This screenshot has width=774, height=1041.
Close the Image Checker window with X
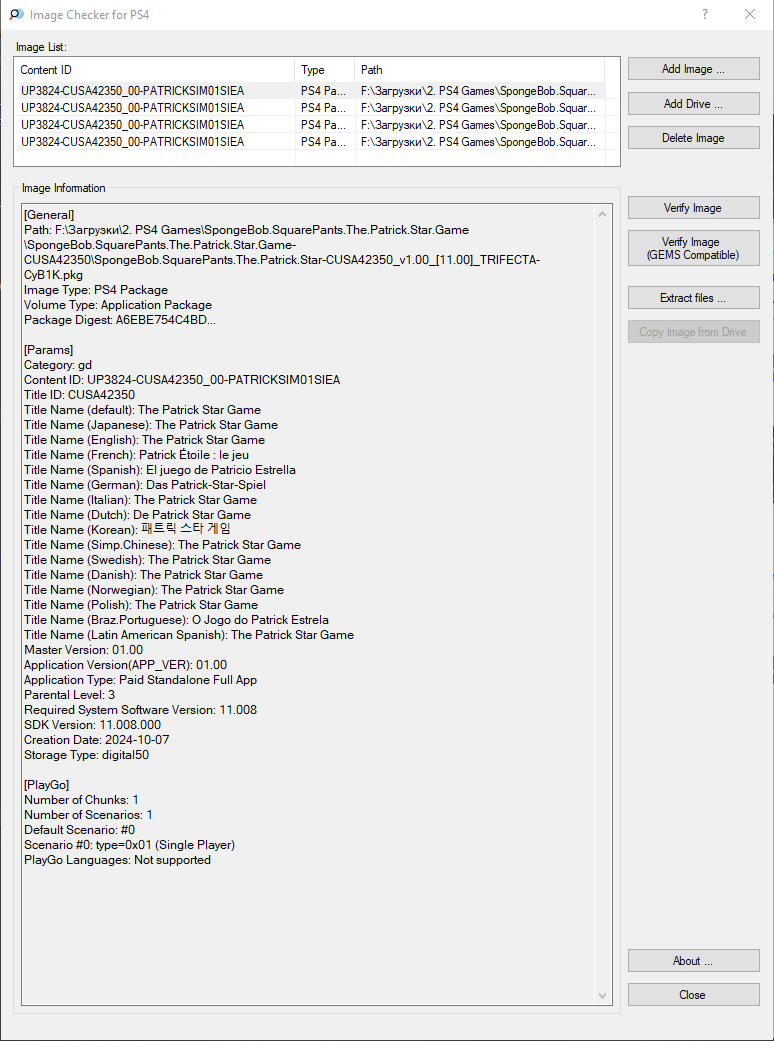point(750,14)
